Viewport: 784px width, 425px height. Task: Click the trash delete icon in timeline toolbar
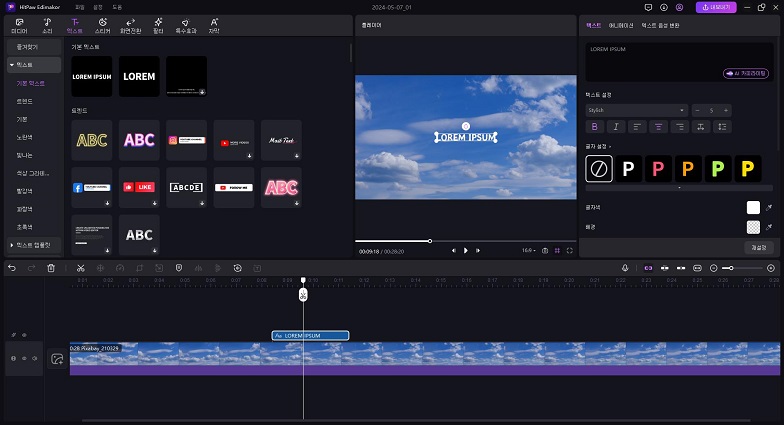(50, 268)
